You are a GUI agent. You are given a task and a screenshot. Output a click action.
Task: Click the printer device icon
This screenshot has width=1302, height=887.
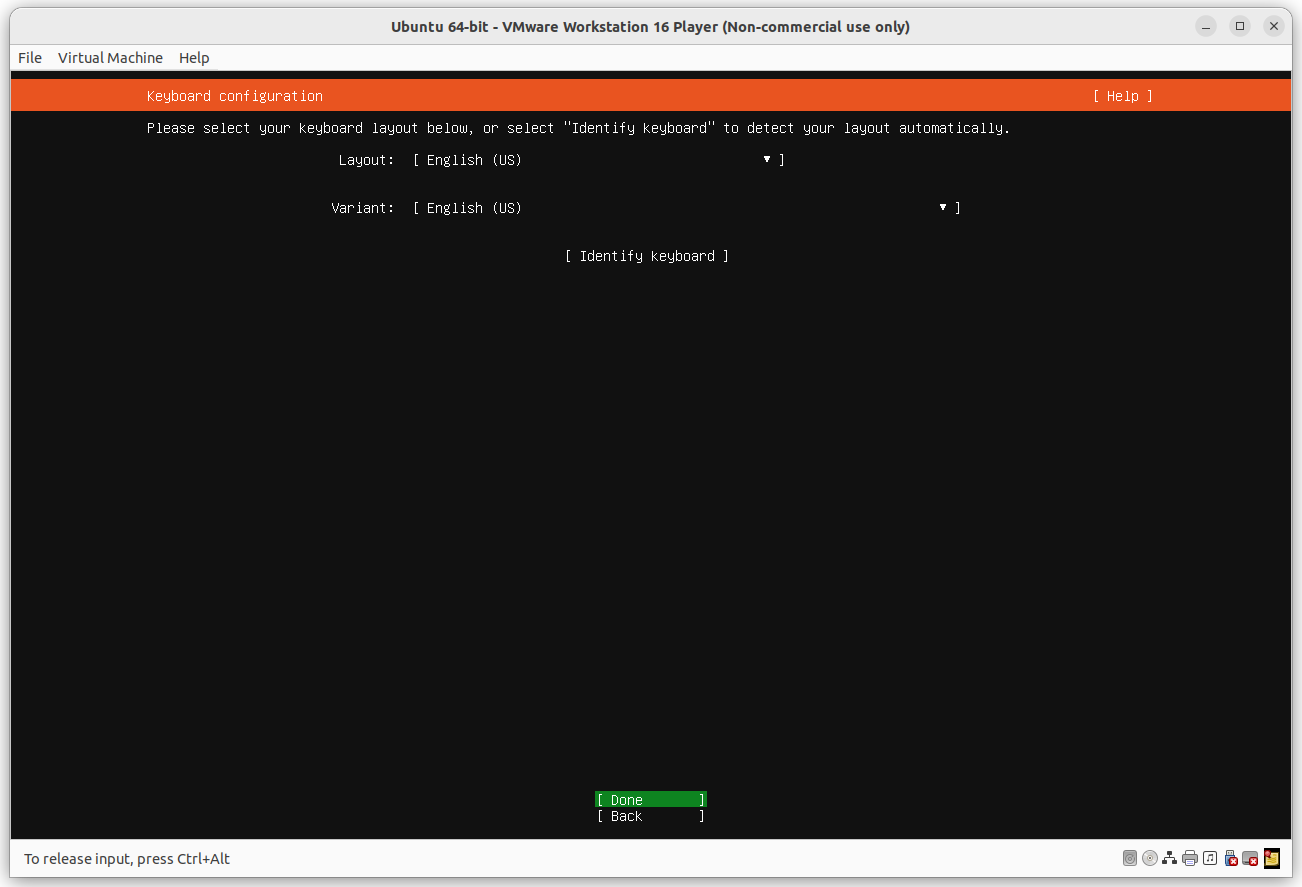pyautogui.click(x=1190, y=858)
